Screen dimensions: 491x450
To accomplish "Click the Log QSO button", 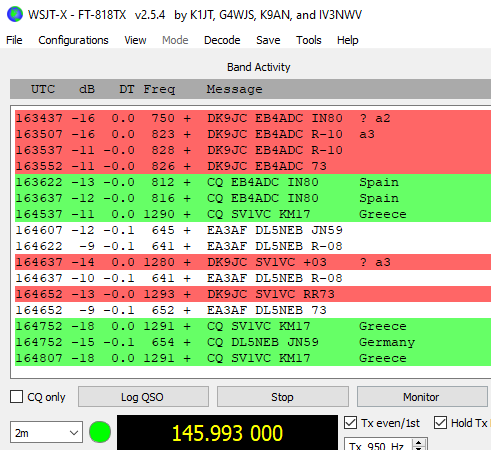I will [143, 397].
